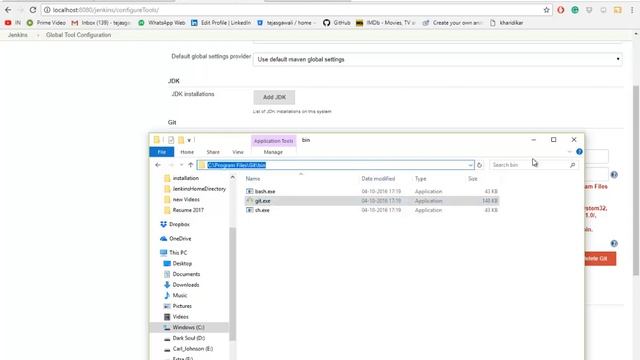Click Explorer back arrow
640x360 pixels.
(158, 165)
